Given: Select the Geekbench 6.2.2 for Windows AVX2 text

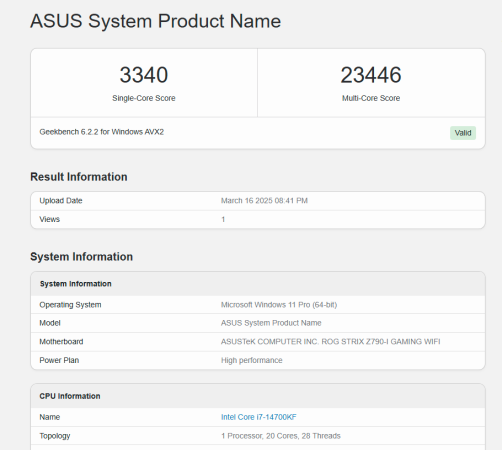Looking at the screenshot, I should 102,132.
